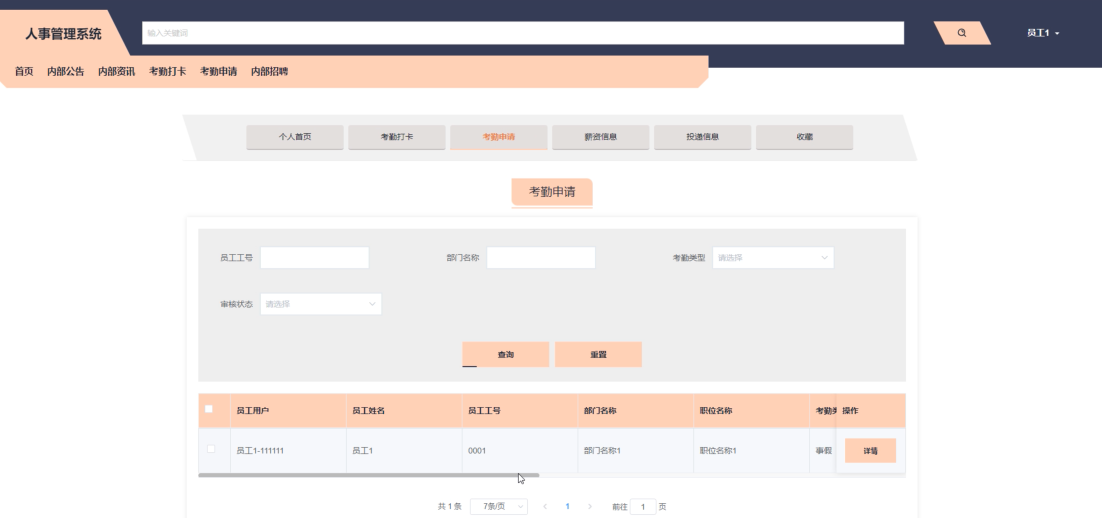This screenshot has height=518, width=1102.
Task: Click the next page arrow
Action: click(590, 506)
